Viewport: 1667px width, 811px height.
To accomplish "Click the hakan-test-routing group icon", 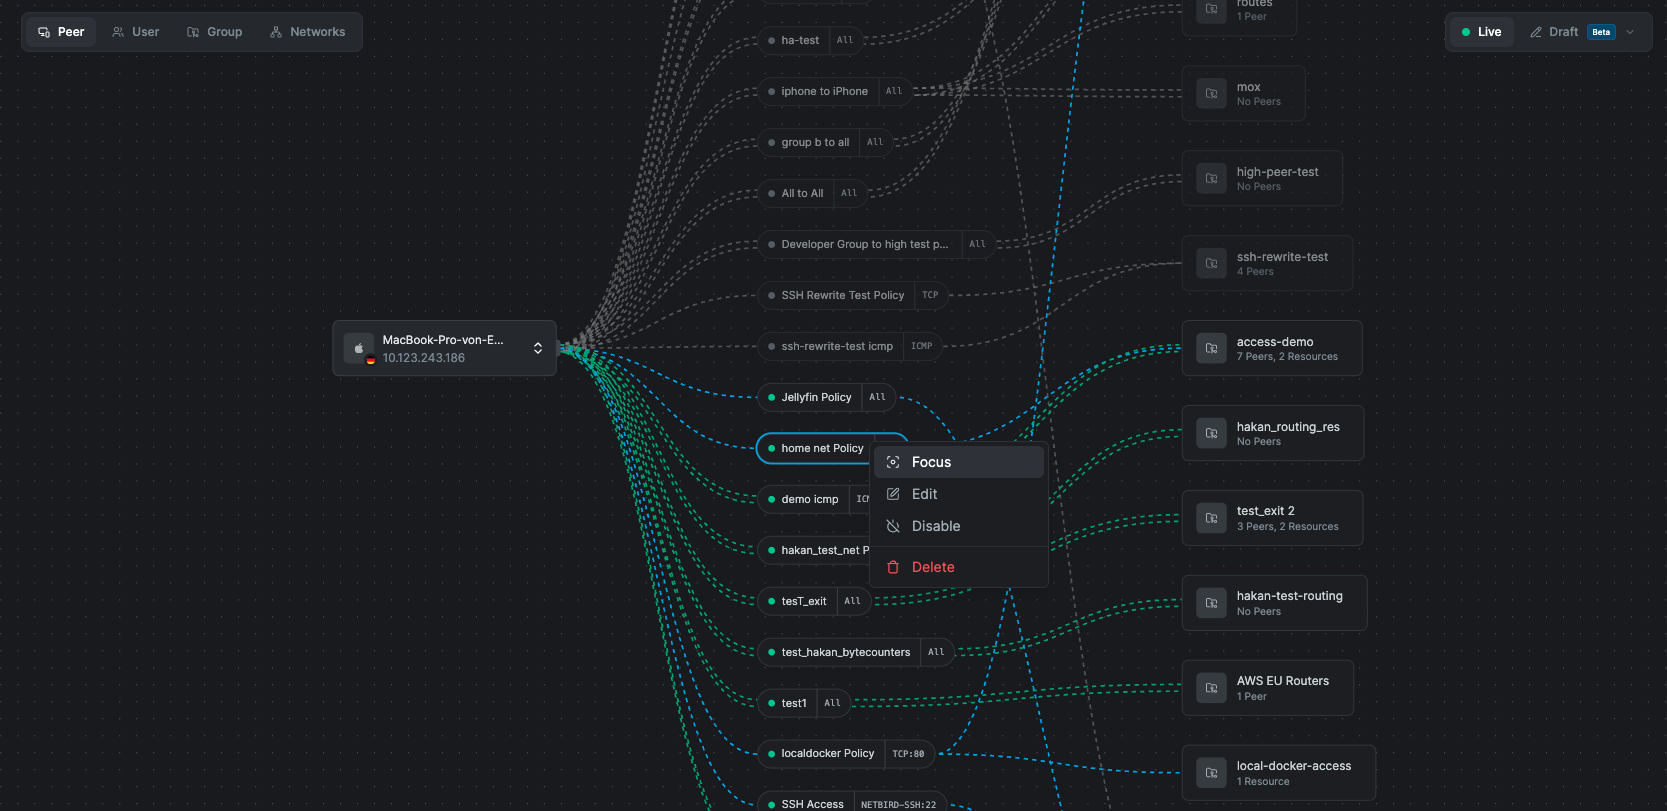I will [x=1211, y=603].
